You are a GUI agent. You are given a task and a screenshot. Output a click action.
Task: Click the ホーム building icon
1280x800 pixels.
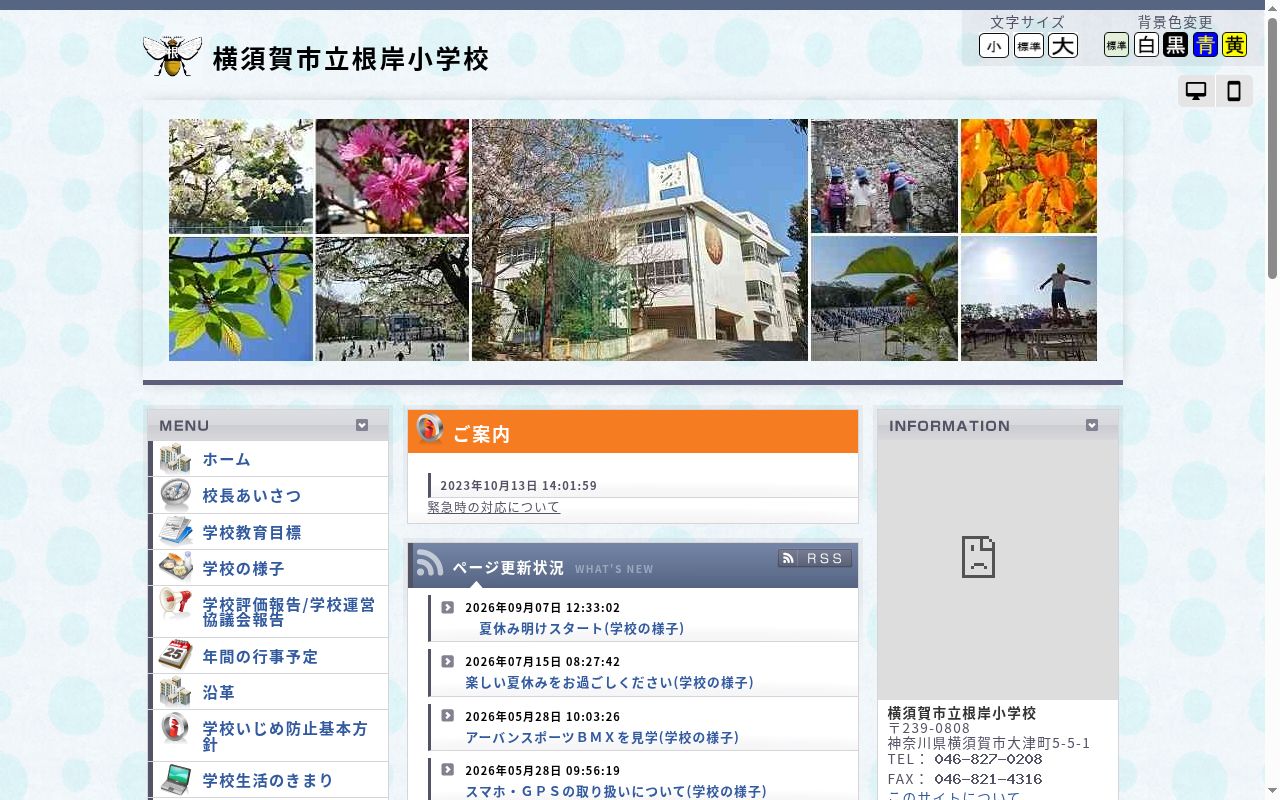coord(175,459)
